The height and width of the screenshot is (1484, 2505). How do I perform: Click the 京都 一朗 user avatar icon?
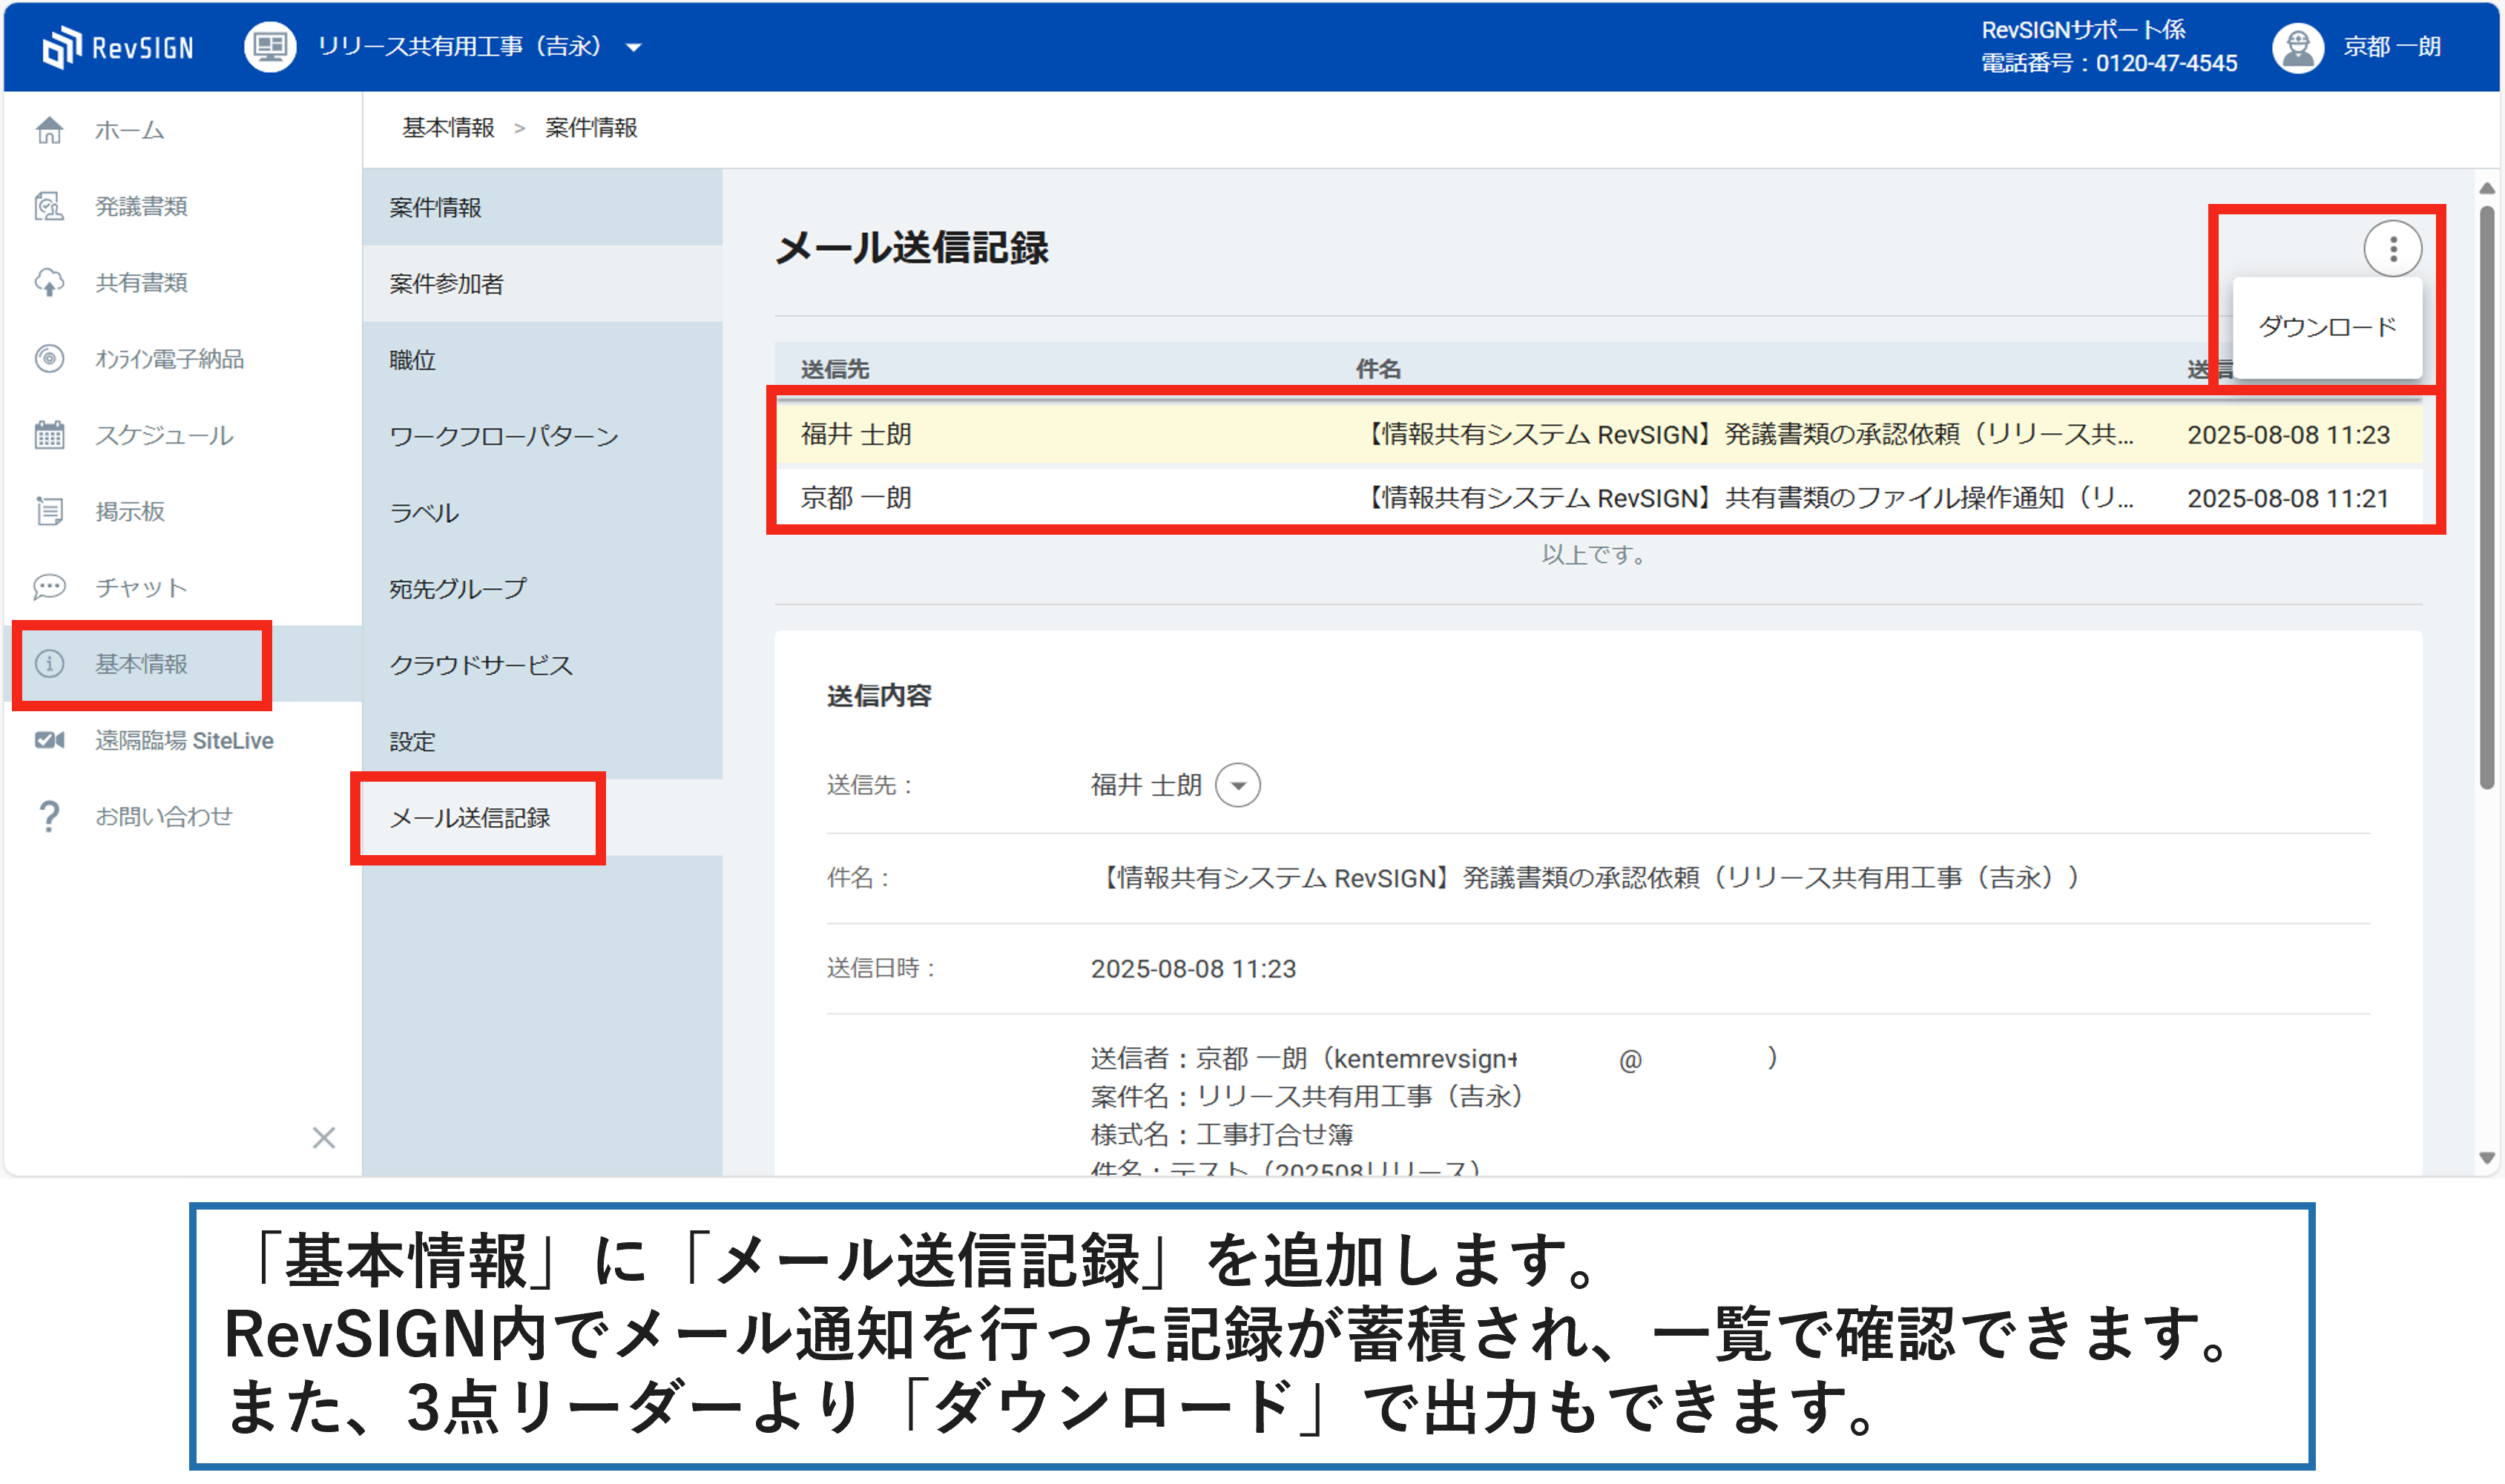pyautogui.click(x=2297, y=47)
